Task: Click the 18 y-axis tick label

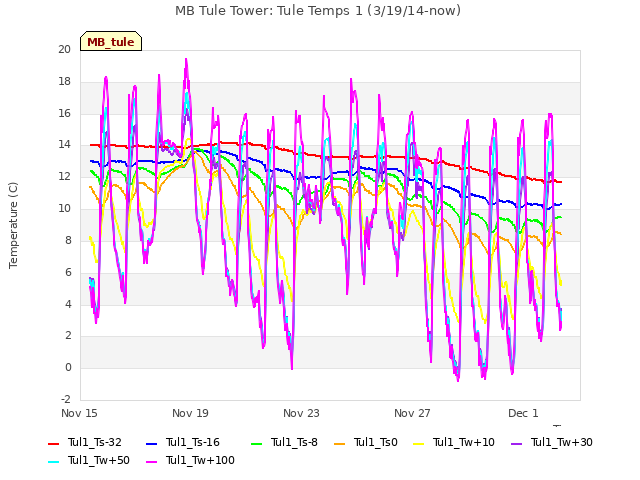Action: [64, 81]
